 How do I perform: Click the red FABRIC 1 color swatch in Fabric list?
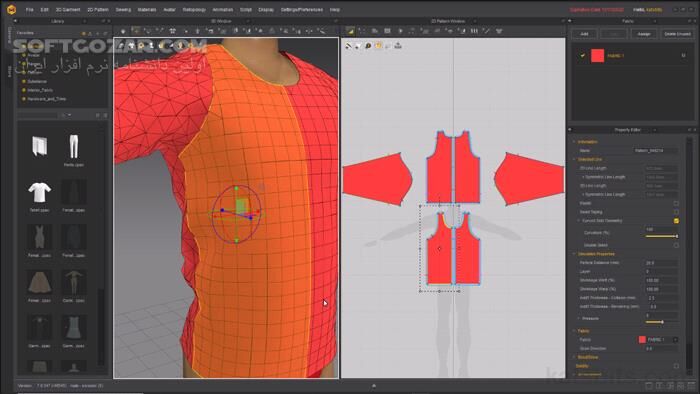597,55
